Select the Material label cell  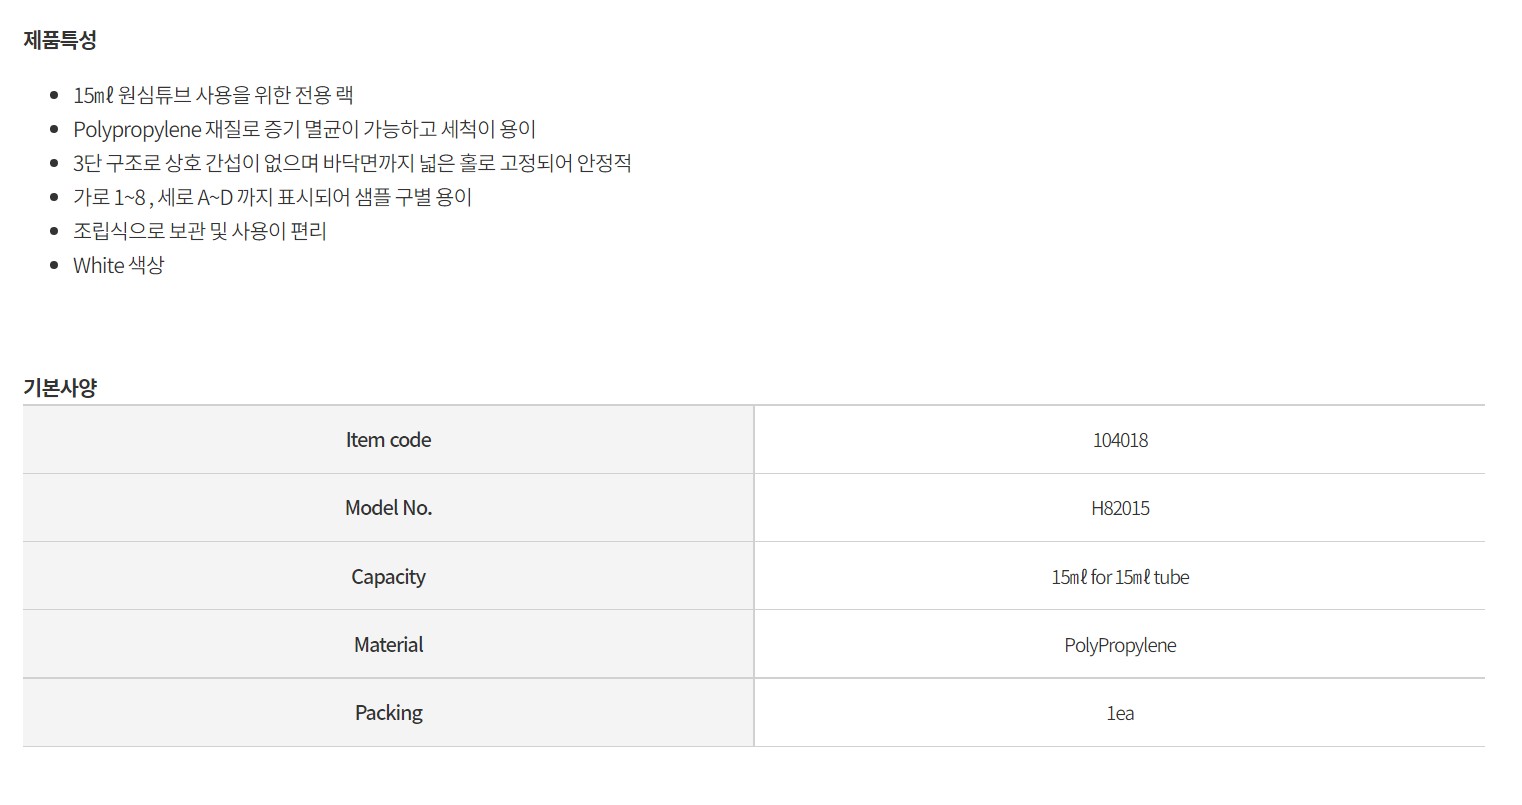coord(388,645)
